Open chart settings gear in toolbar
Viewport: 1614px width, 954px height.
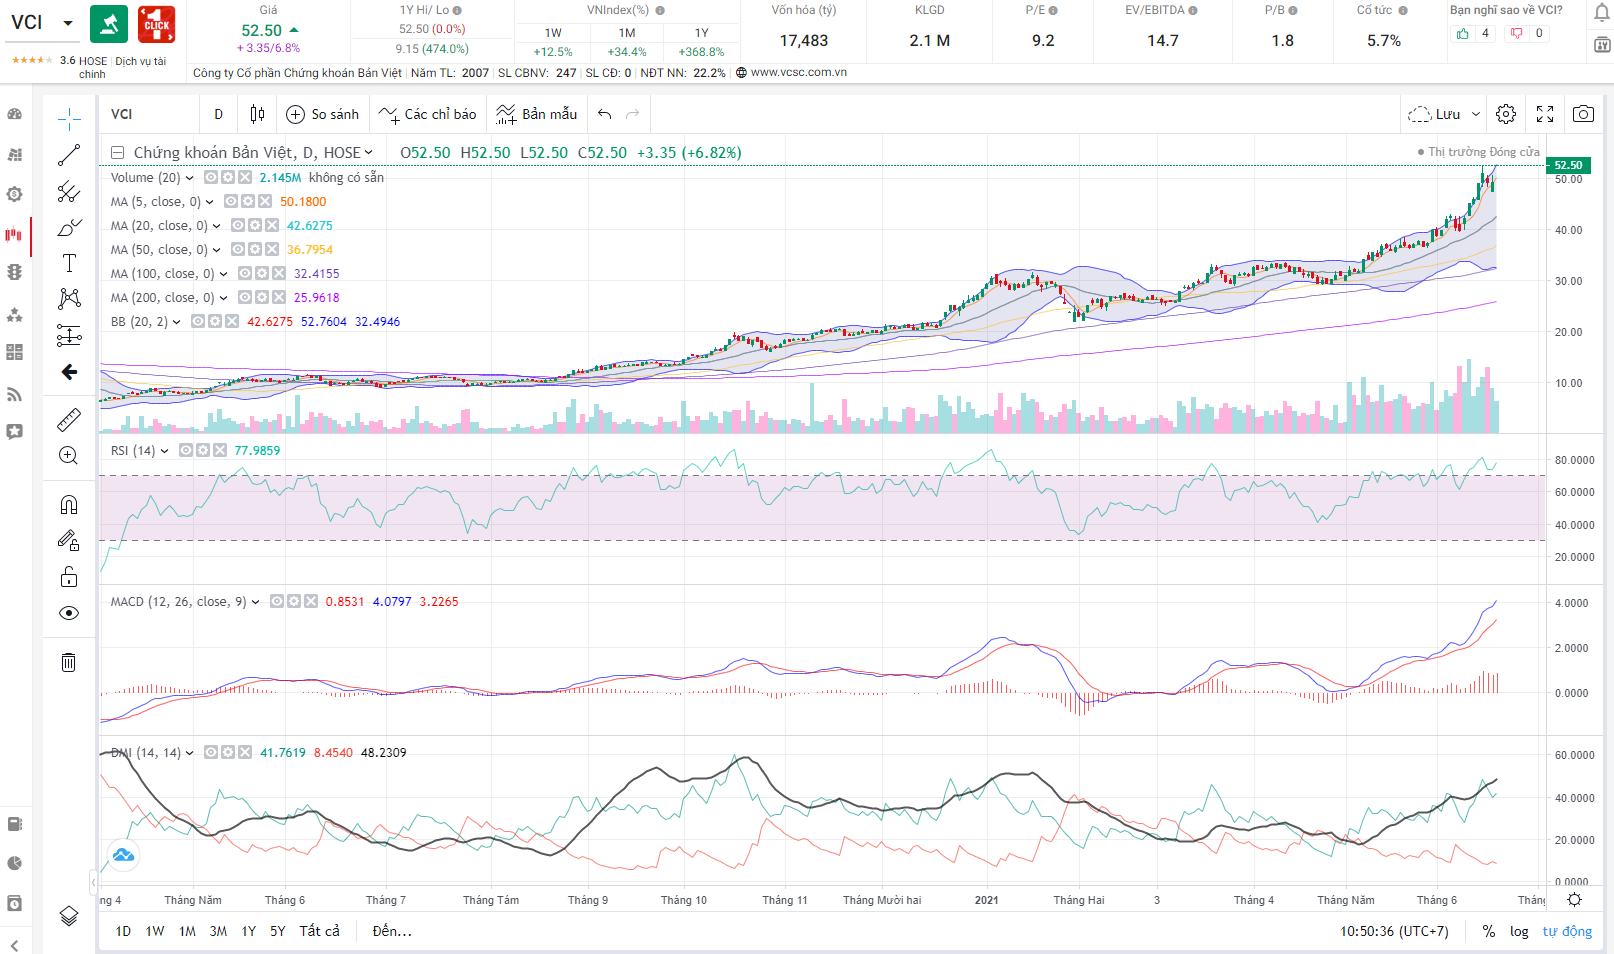click(x=1506, y=114)
